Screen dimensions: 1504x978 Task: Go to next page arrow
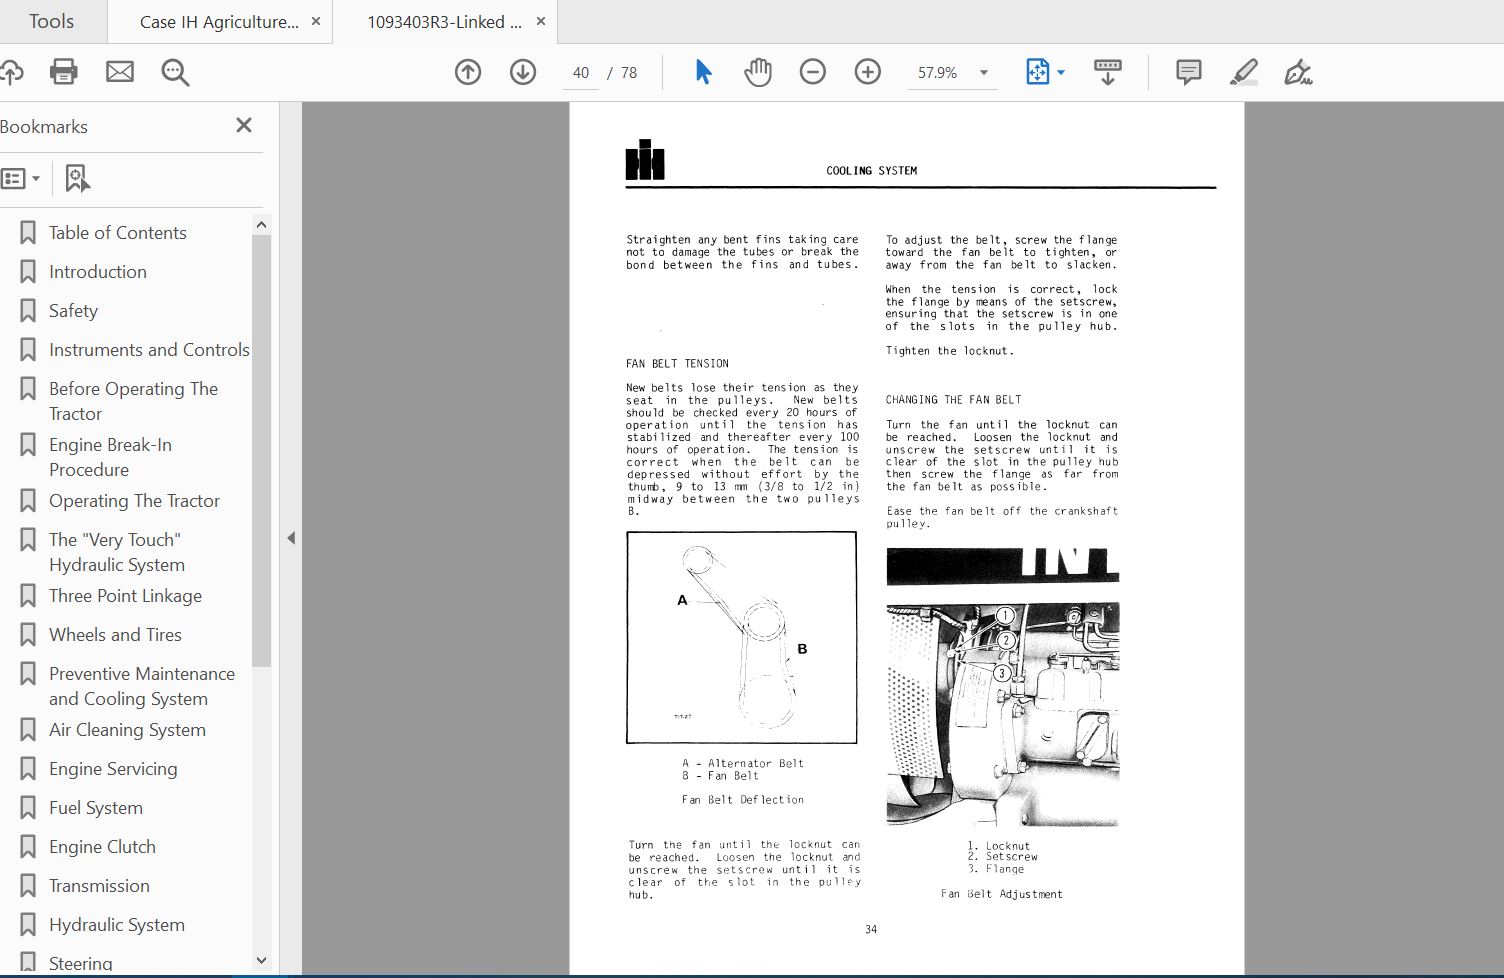coord(523,72)
